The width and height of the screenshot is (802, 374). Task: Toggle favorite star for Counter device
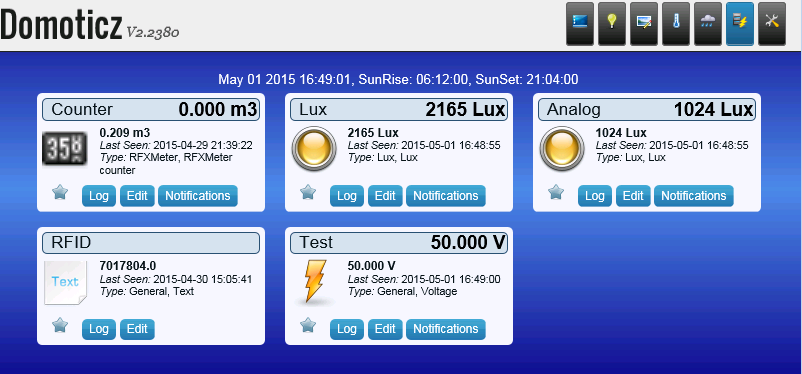pos(60,192)
